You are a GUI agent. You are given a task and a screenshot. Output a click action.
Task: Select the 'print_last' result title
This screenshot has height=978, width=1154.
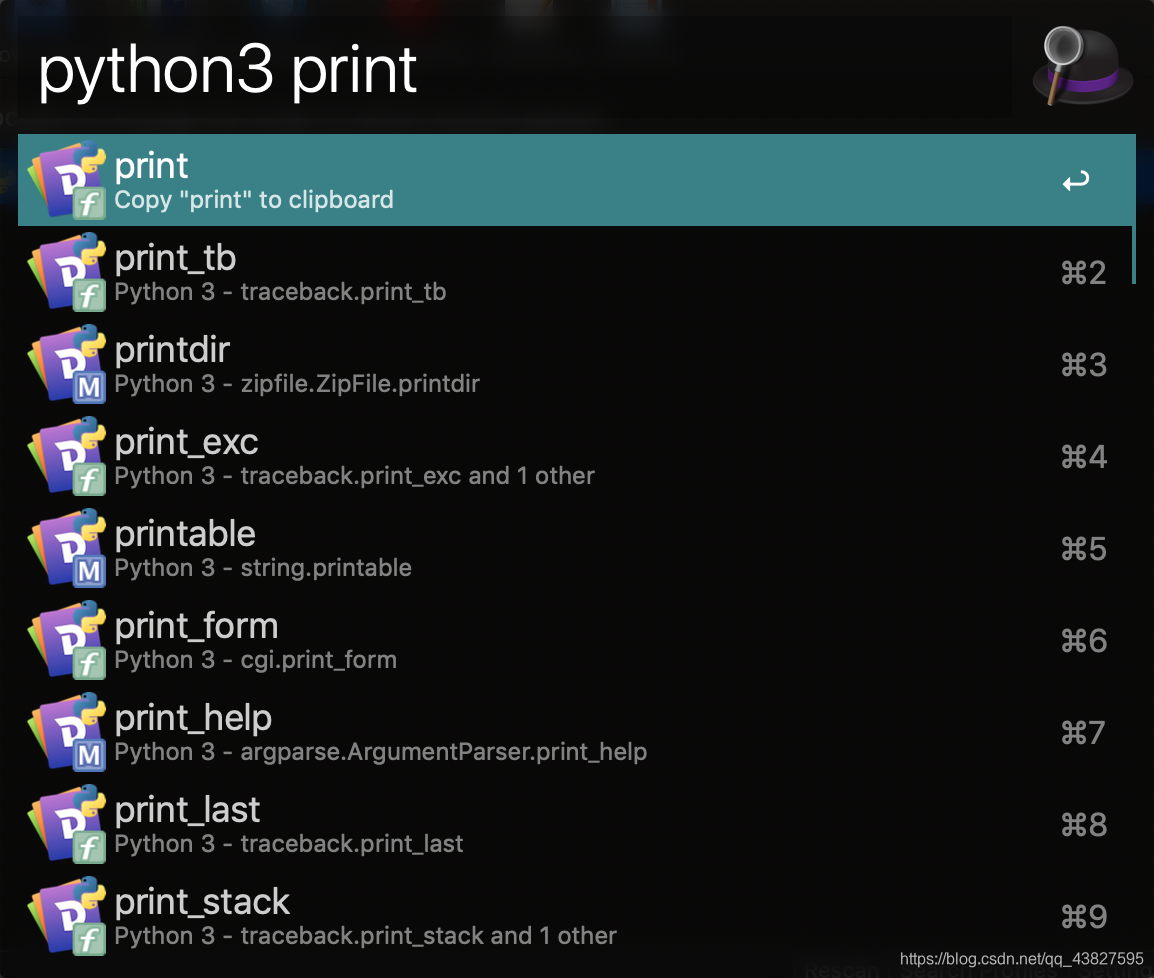pos(188,810)
